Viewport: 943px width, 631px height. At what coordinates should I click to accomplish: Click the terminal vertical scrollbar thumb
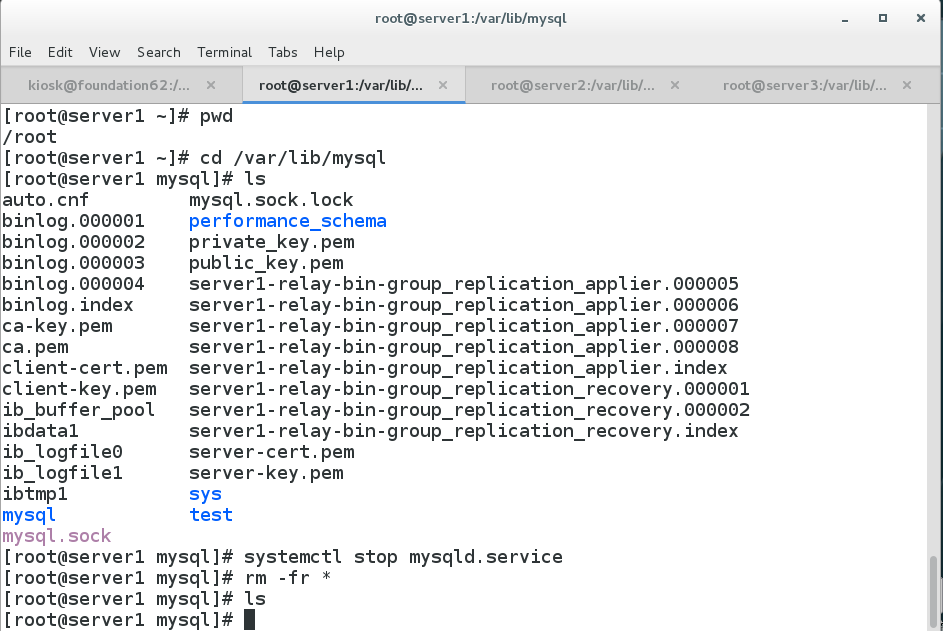tap(934, 591)
